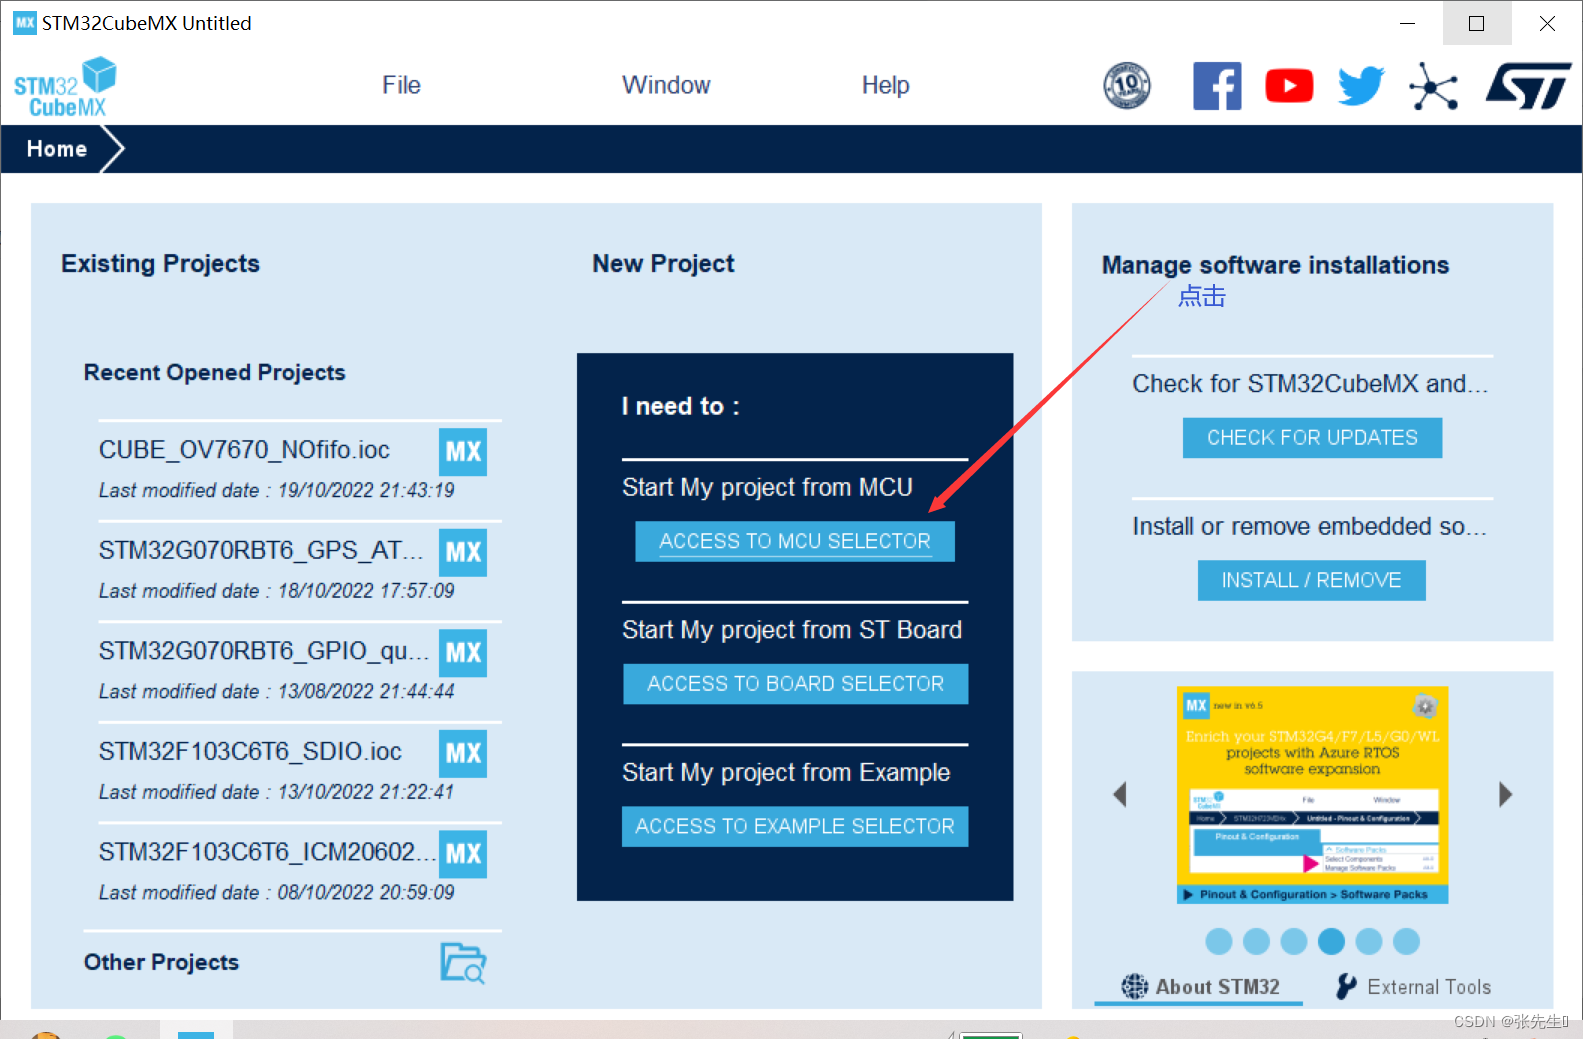Maximize the STM32CubeMX window
1583x1039 pixels.
[x=1476, y=23]
